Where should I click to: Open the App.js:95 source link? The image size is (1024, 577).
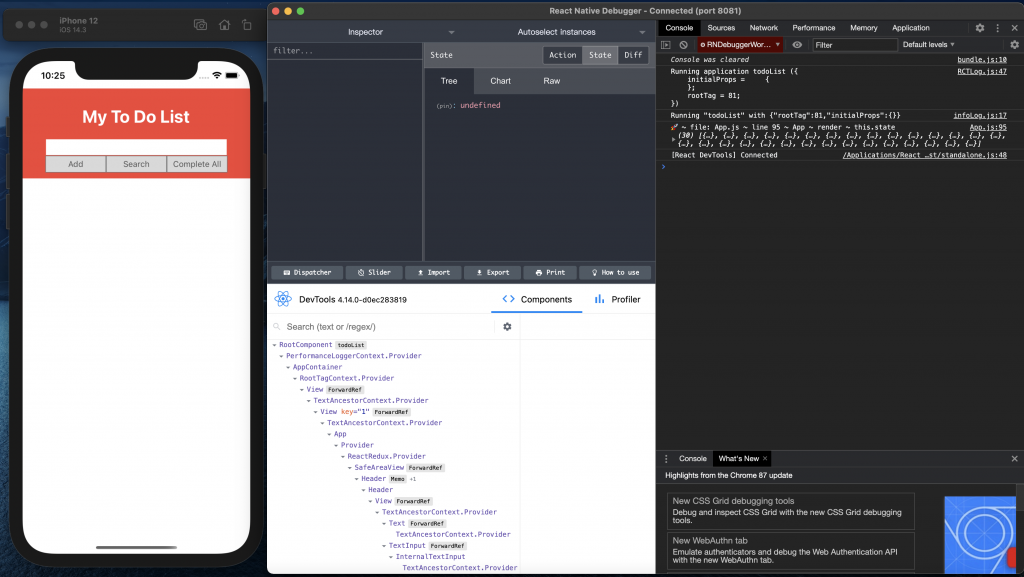(x=987, y=128)
